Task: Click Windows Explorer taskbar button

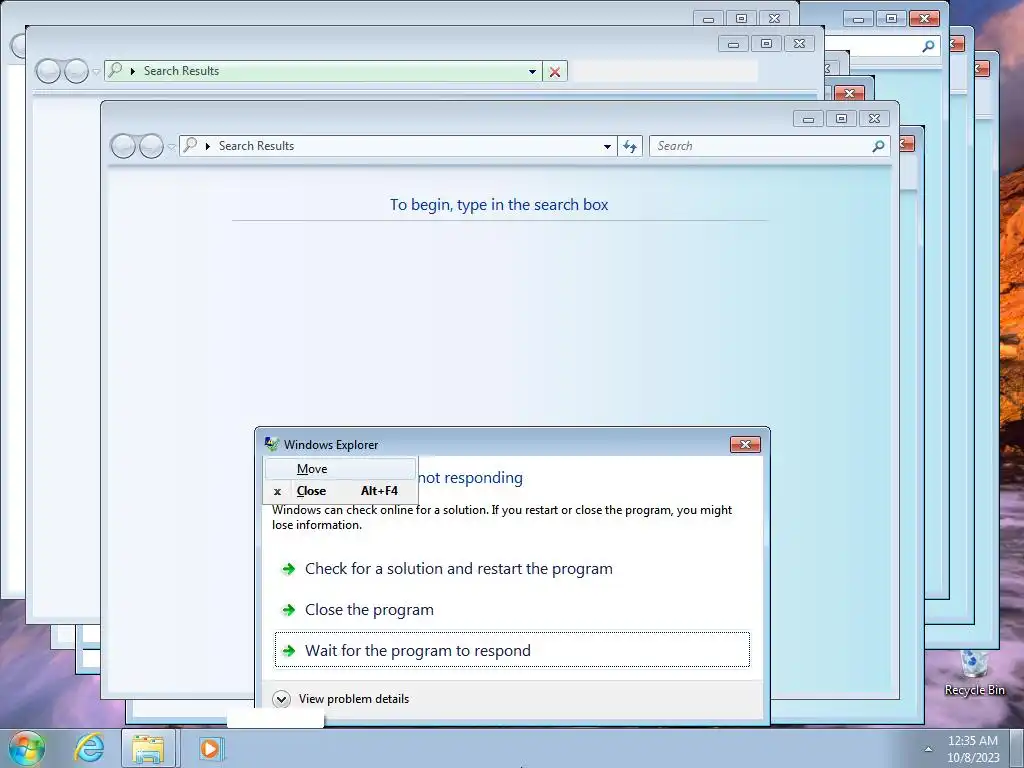Action: (148, 748)
